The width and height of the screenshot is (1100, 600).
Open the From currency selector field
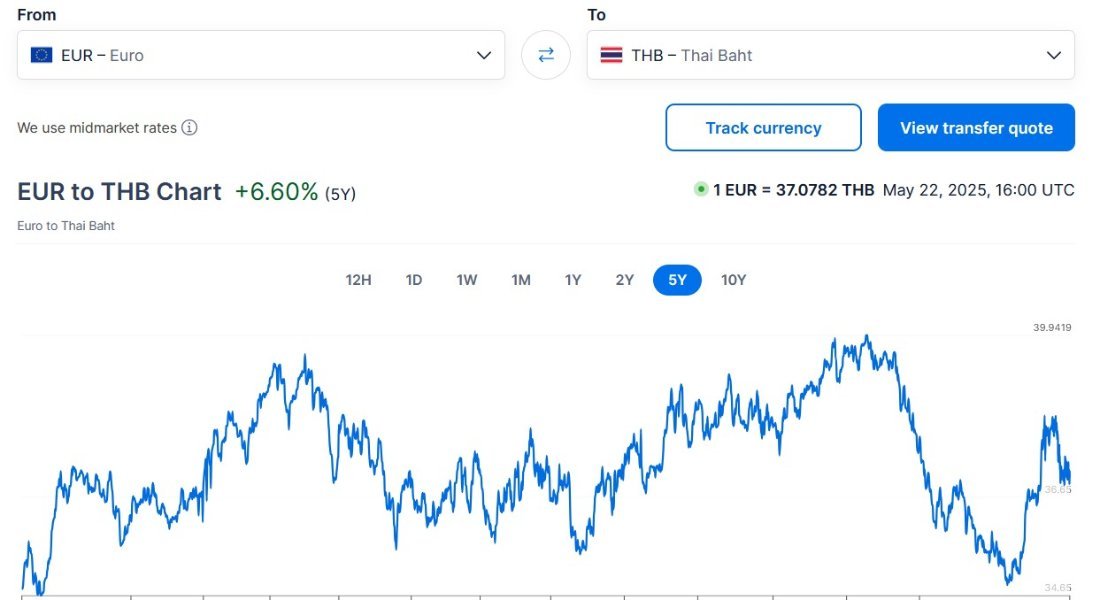261,55
